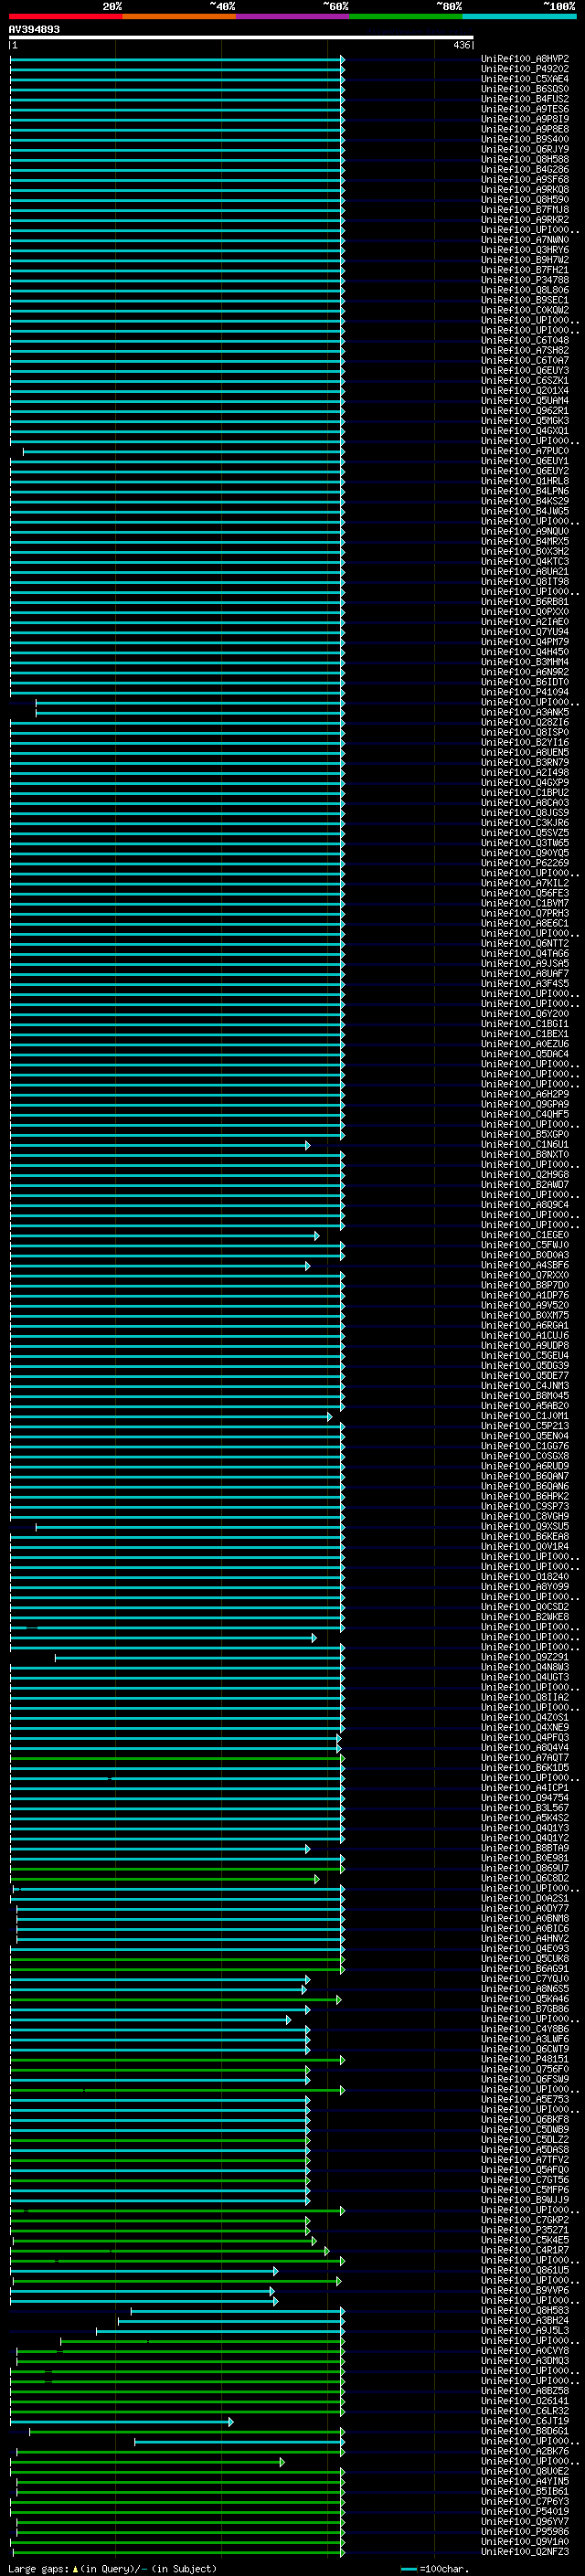Click the UniRef100_B9S400 hit label
Viewport: 585px width, 2576px height.
pyautogui.click(x=525, y=139)
